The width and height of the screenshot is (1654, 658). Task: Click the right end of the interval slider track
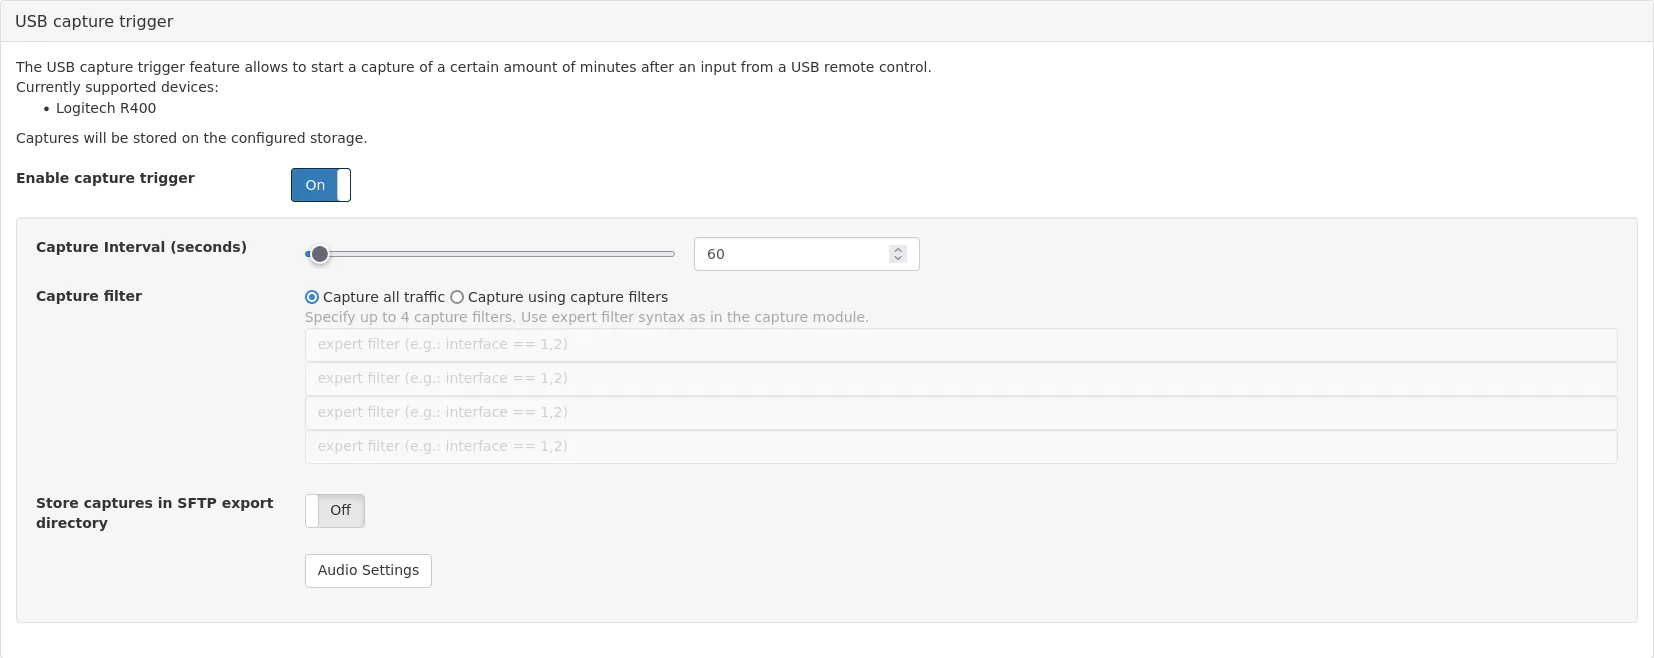(671, 254)
